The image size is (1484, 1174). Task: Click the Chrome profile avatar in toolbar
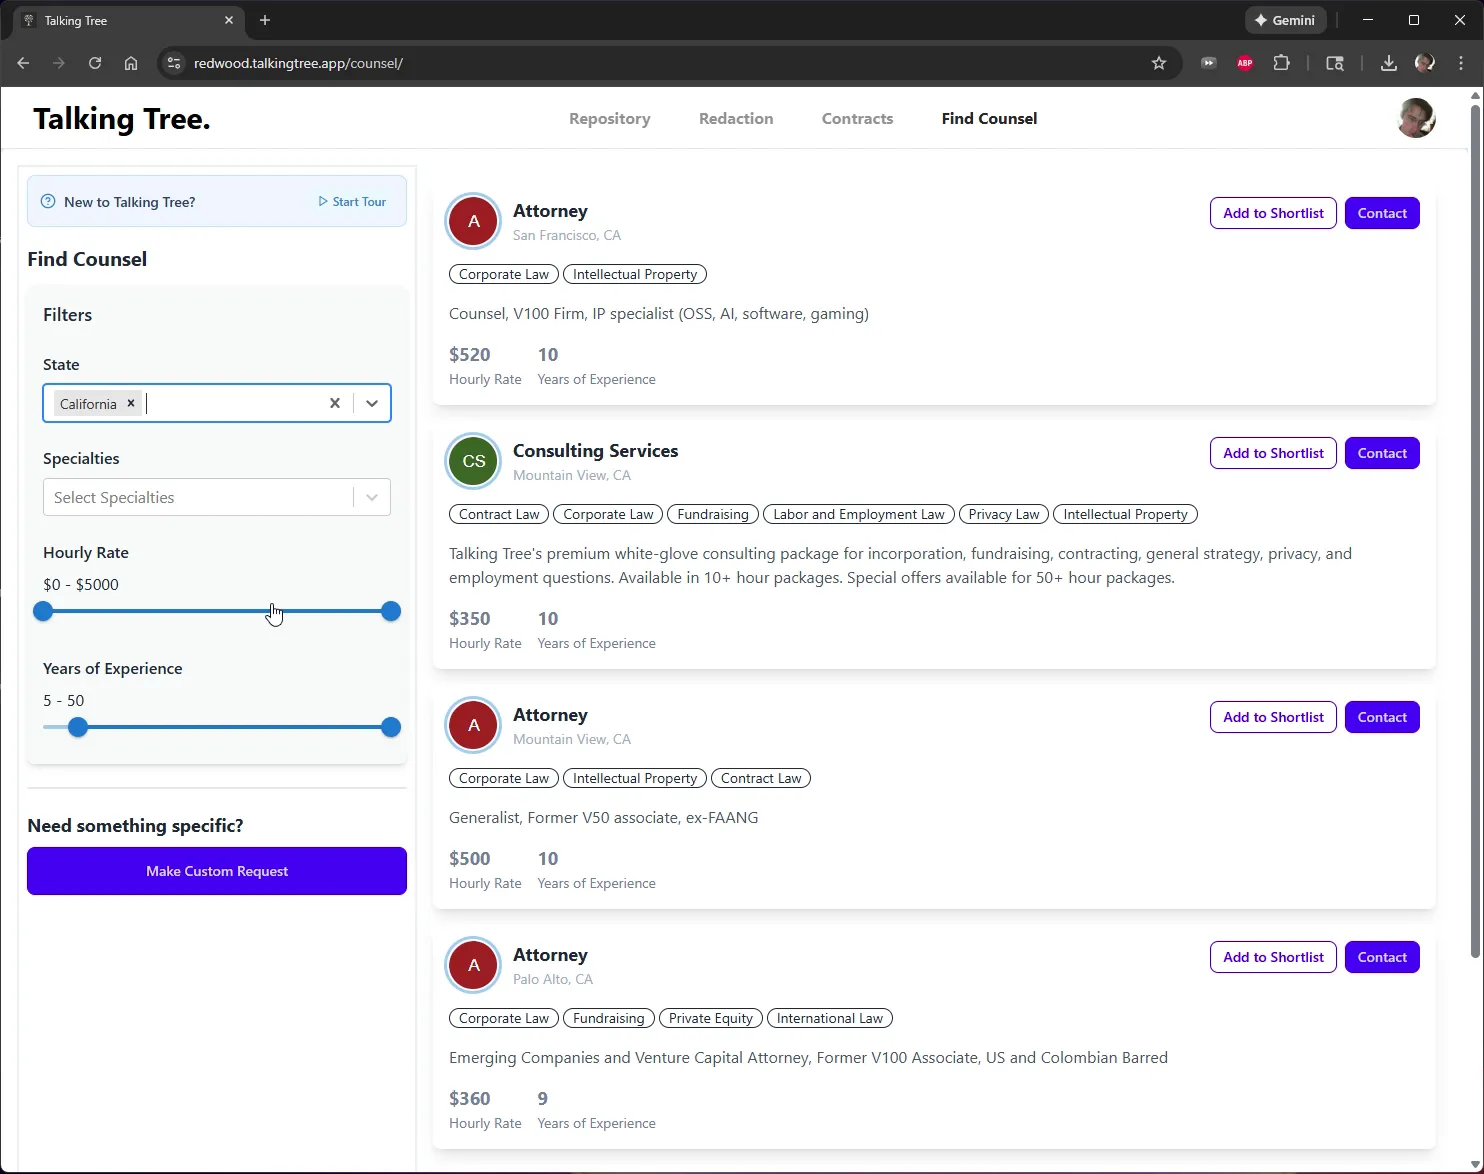(x=1425, y=63)
